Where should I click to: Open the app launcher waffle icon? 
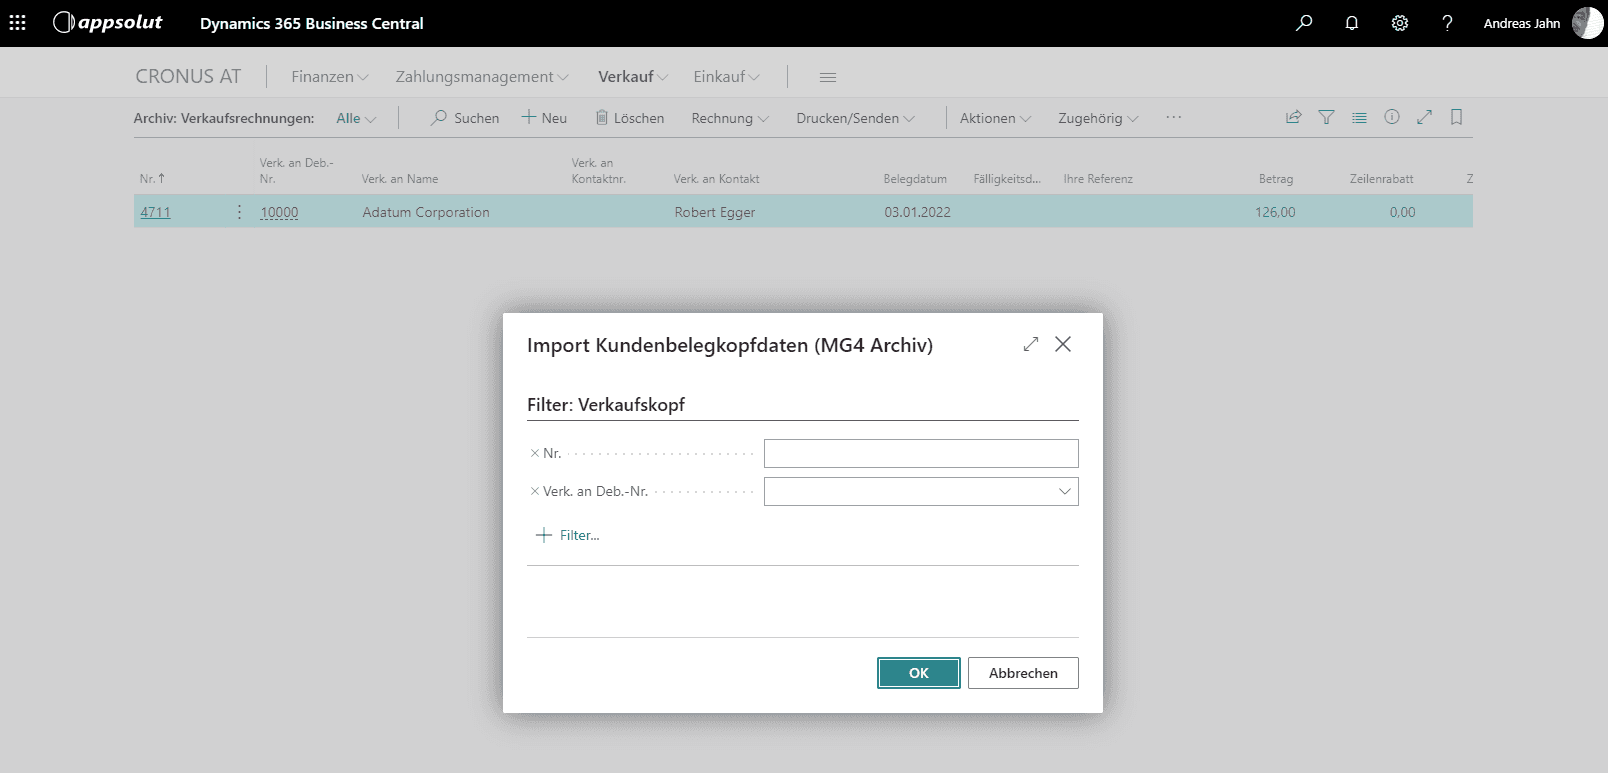pos(18,23)
